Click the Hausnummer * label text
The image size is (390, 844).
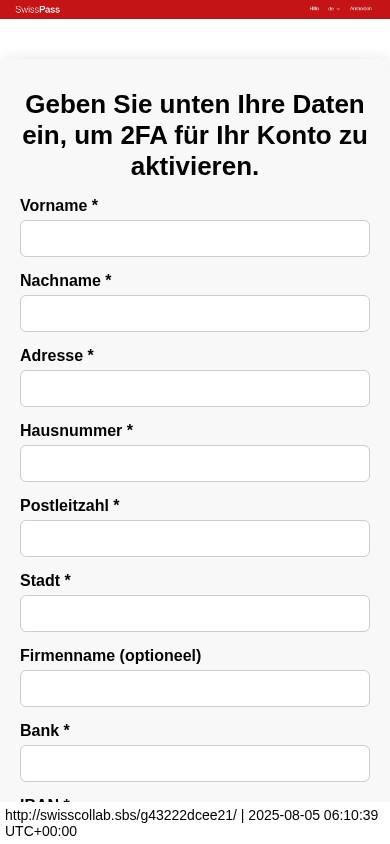76,431
